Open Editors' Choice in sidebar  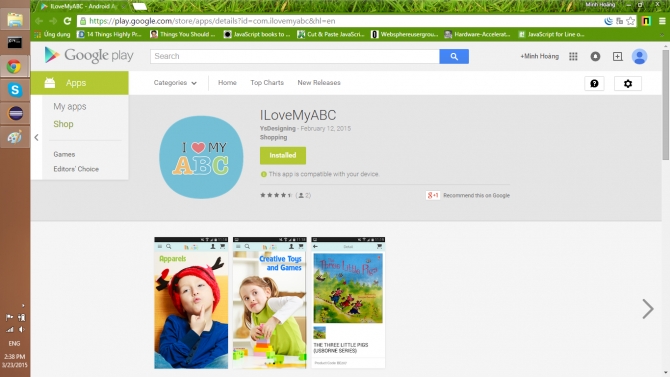(x=76, y=169)
